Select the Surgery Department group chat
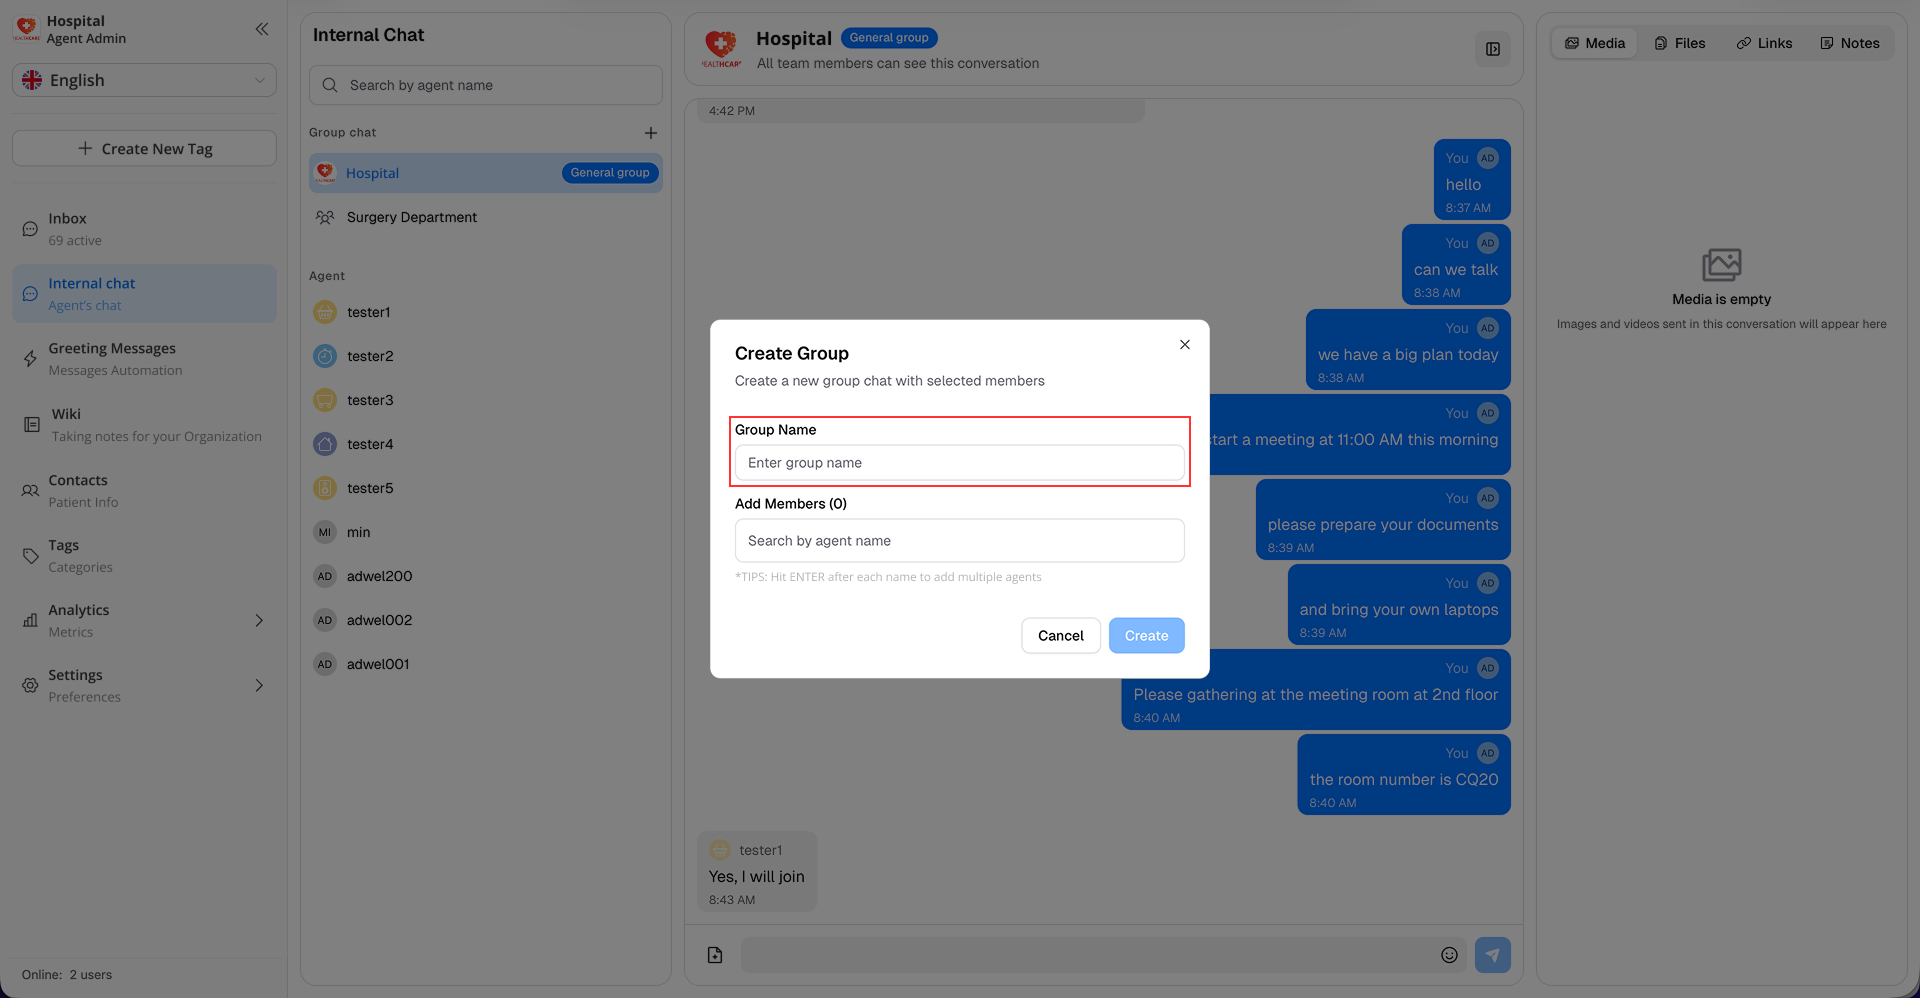The height and width of the screenshot is (998, 1920). click(x=411, y=217)
